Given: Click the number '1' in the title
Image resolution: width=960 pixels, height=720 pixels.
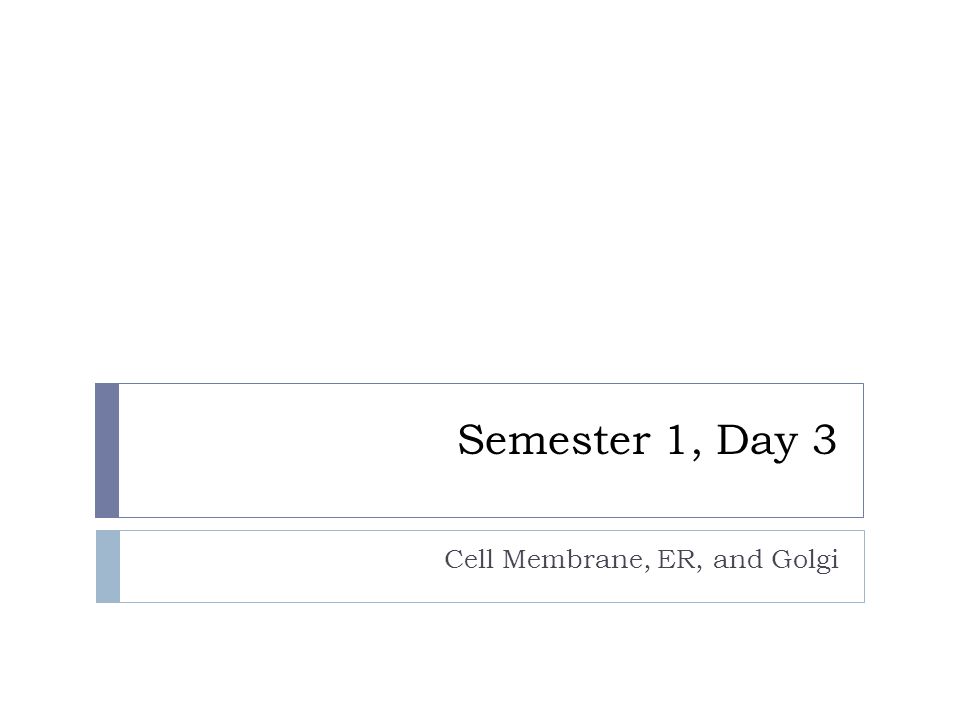Looking at the screenshot, I should [x=676, y=440].
